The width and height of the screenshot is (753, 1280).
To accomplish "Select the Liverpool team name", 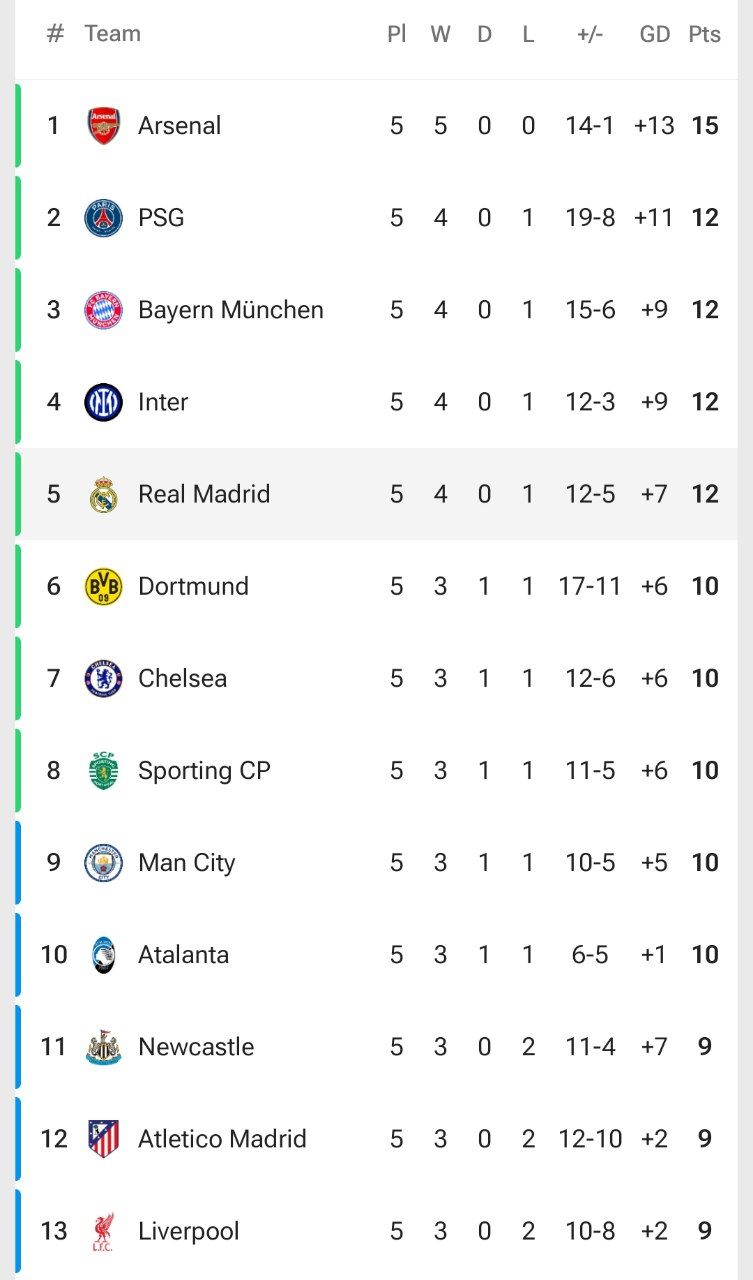I will click(x=189, y=1231).
